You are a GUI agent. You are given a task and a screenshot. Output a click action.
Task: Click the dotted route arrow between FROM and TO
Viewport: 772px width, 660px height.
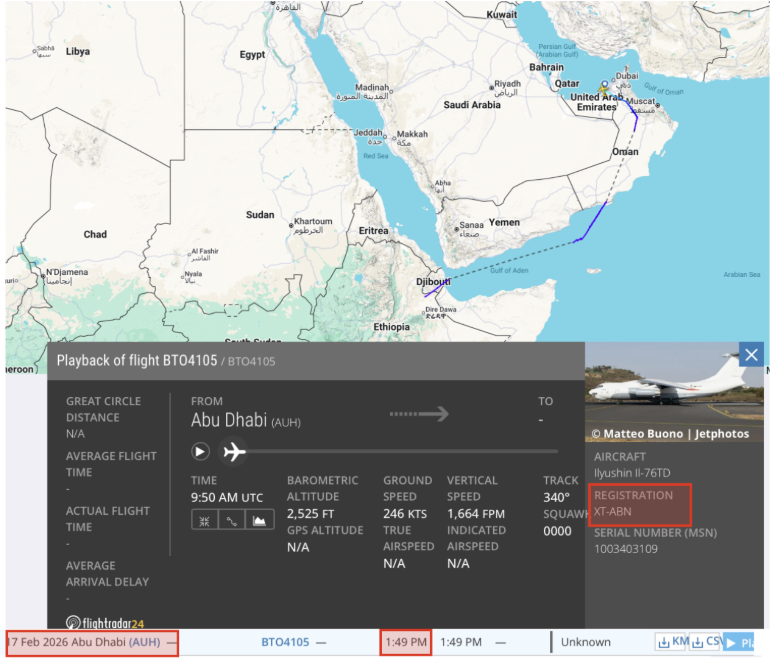419,414
